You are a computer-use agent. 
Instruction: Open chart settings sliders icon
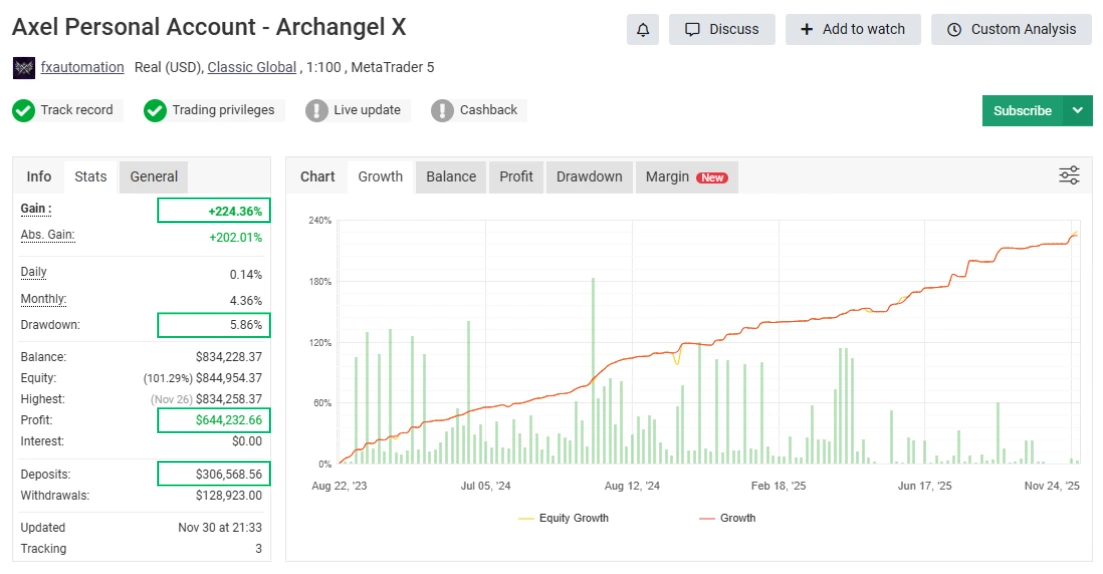1069,176
